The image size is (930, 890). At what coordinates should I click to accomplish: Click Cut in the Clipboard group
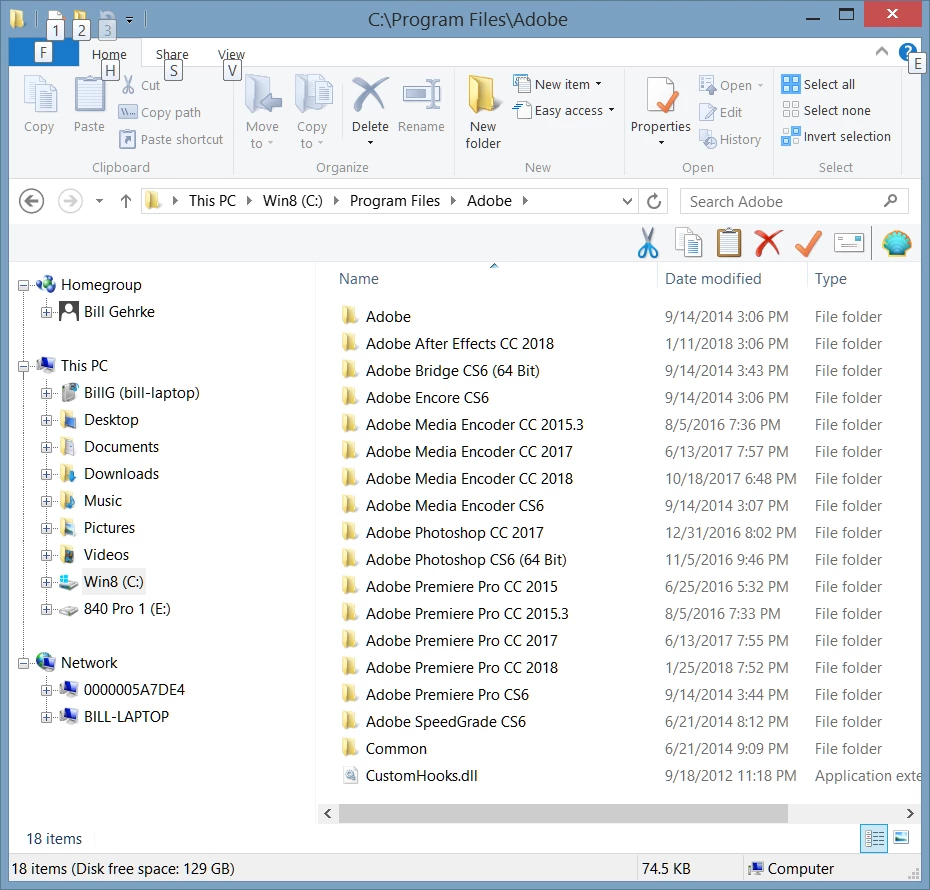pyautogui.click(x=141, y=85)
